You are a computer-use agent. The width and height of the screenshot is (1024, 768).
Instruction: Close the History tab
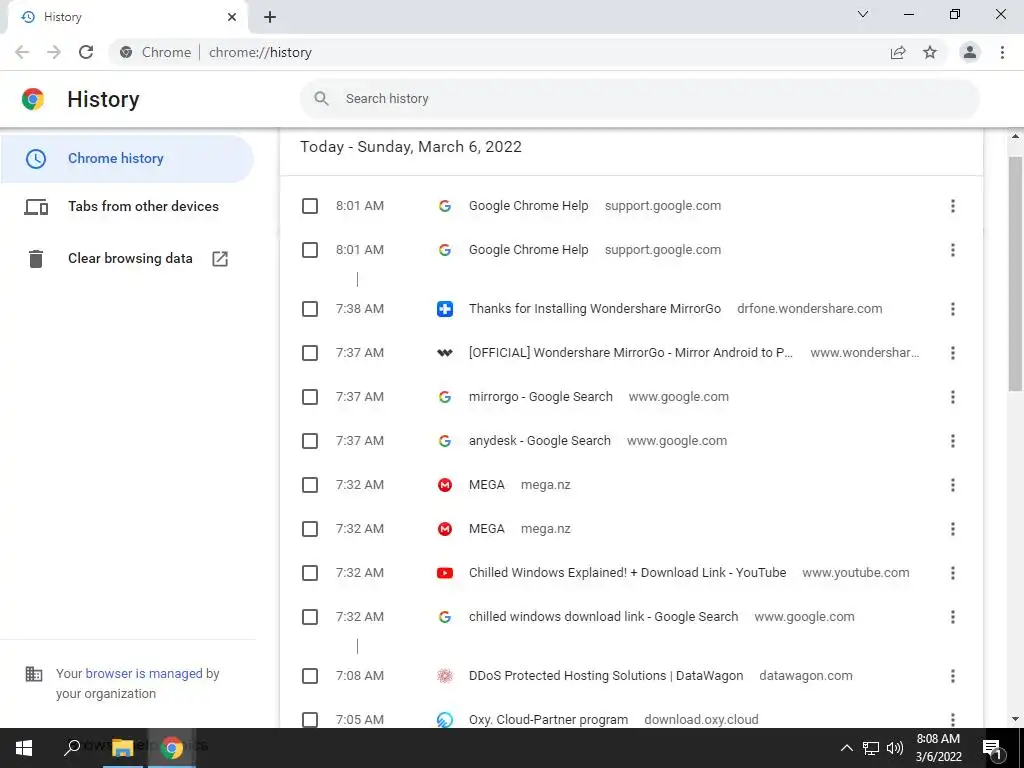[x=232, y=17]
